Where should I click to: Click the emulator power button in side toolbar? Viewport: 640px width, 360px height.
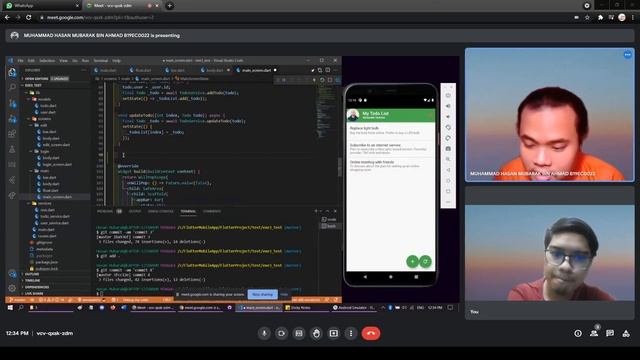tap(448, 96)
